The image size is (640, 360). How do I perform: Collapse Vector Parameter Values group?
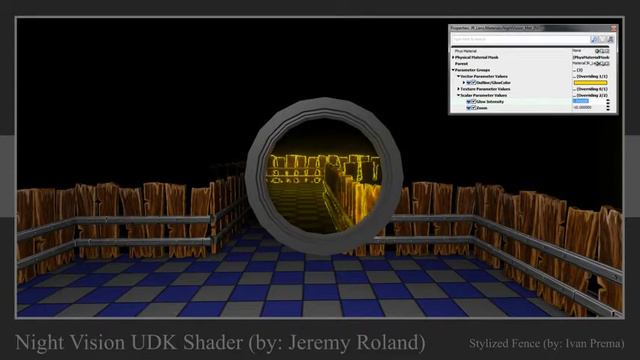(458, 76)
